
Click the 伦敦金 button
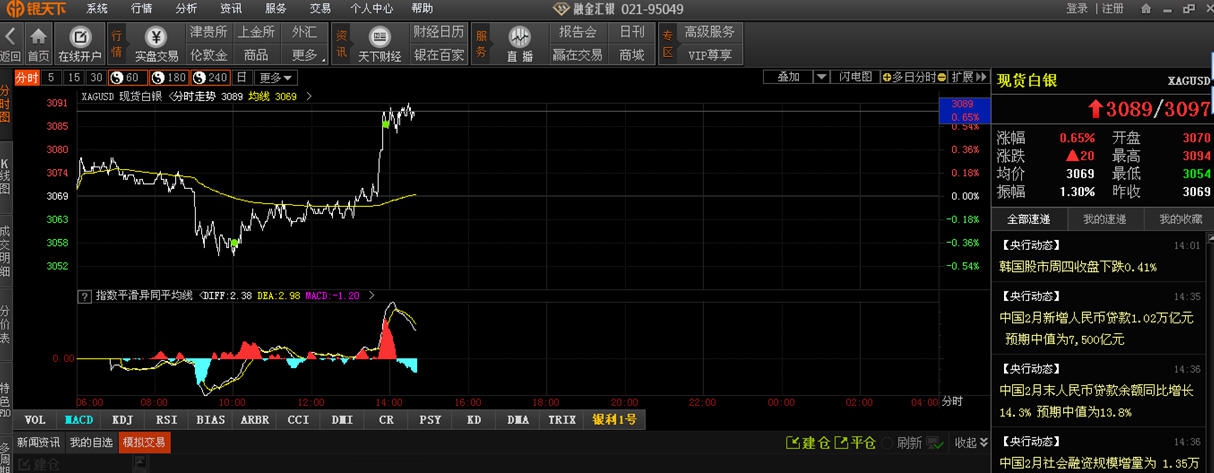tap(208, 54)
